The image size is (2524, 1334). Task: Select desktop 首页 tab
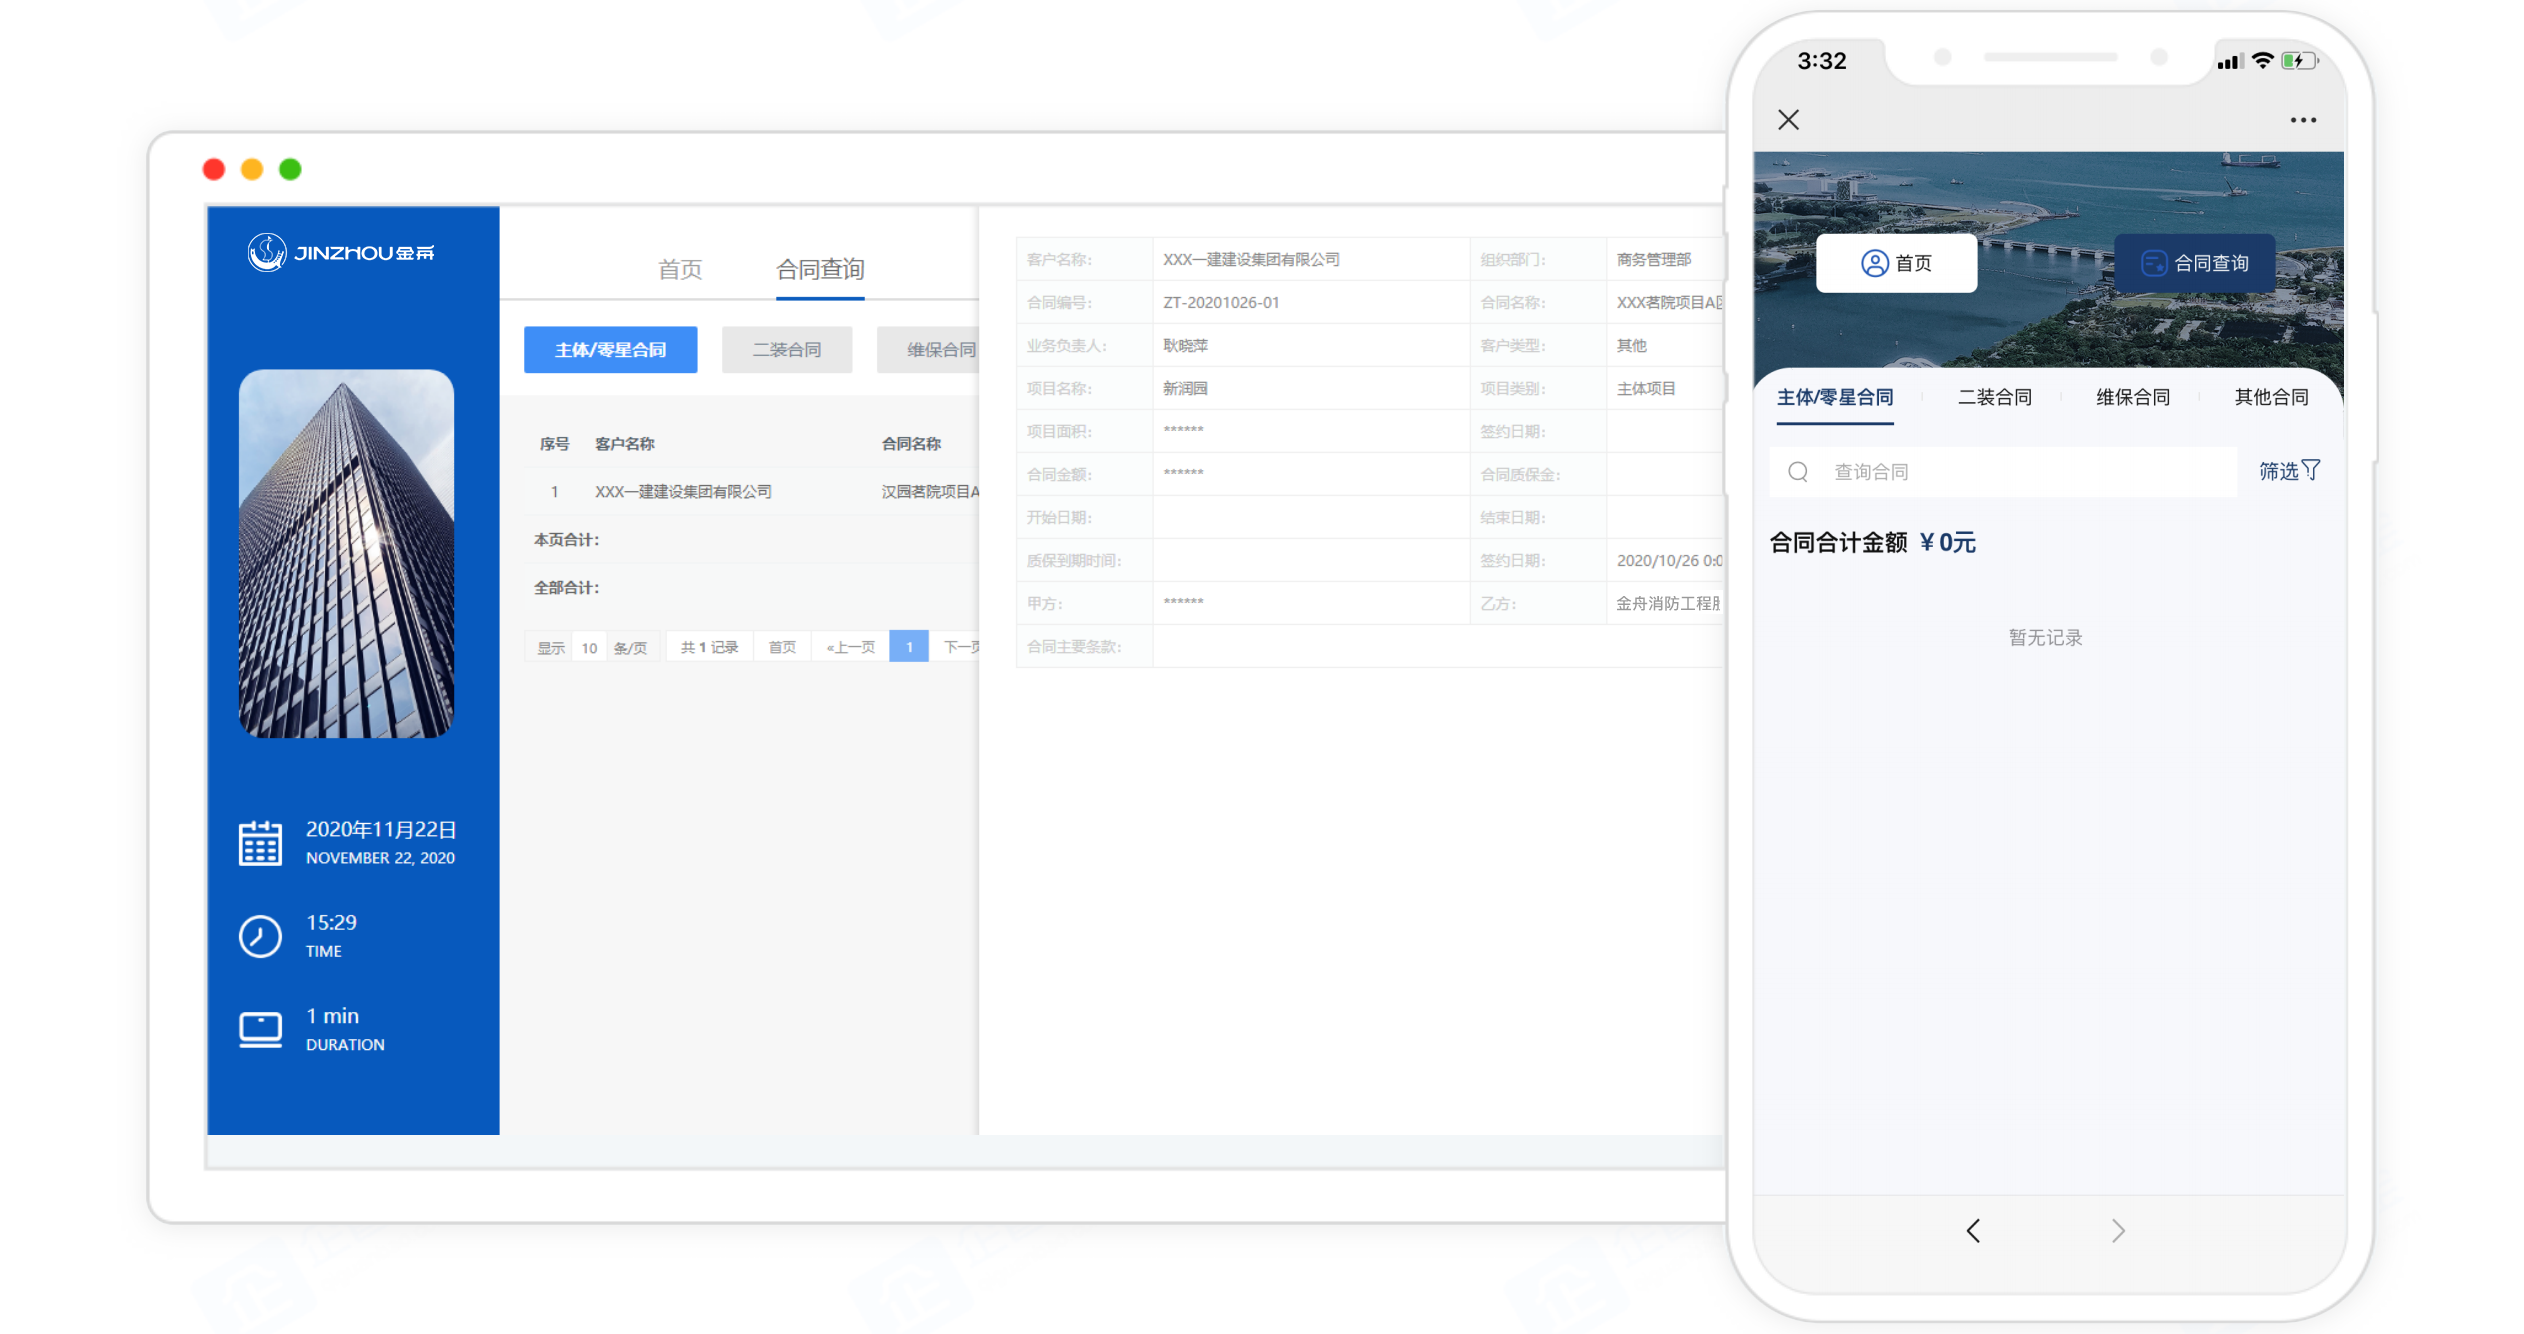click(680, 269)
